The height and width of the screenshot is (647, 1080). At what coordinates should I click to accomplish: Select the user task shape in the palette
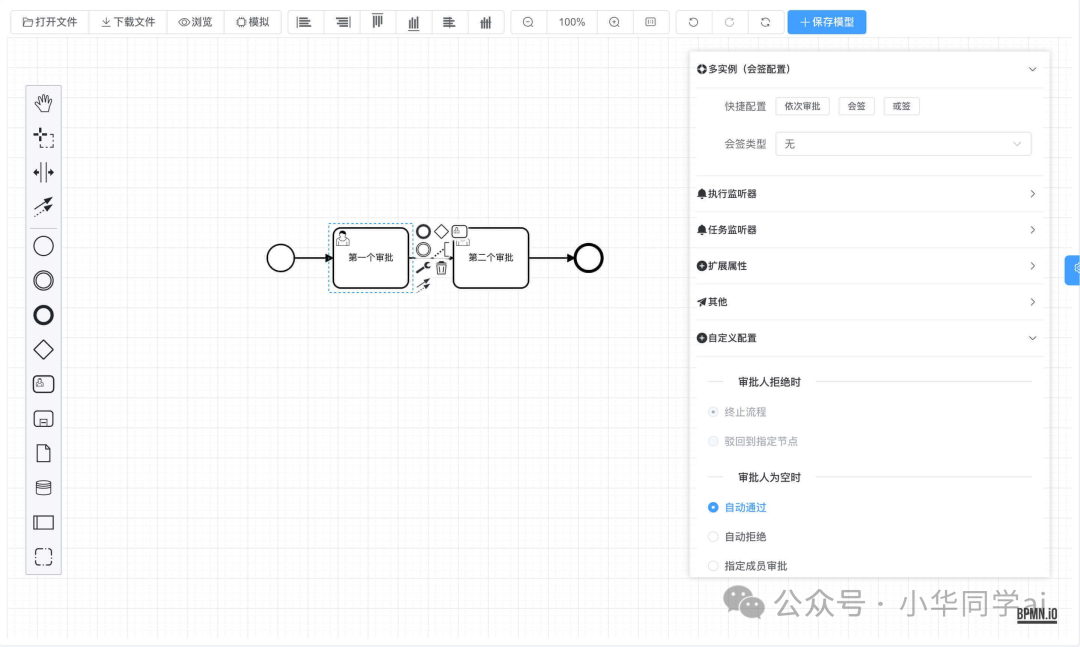[43, 383]
